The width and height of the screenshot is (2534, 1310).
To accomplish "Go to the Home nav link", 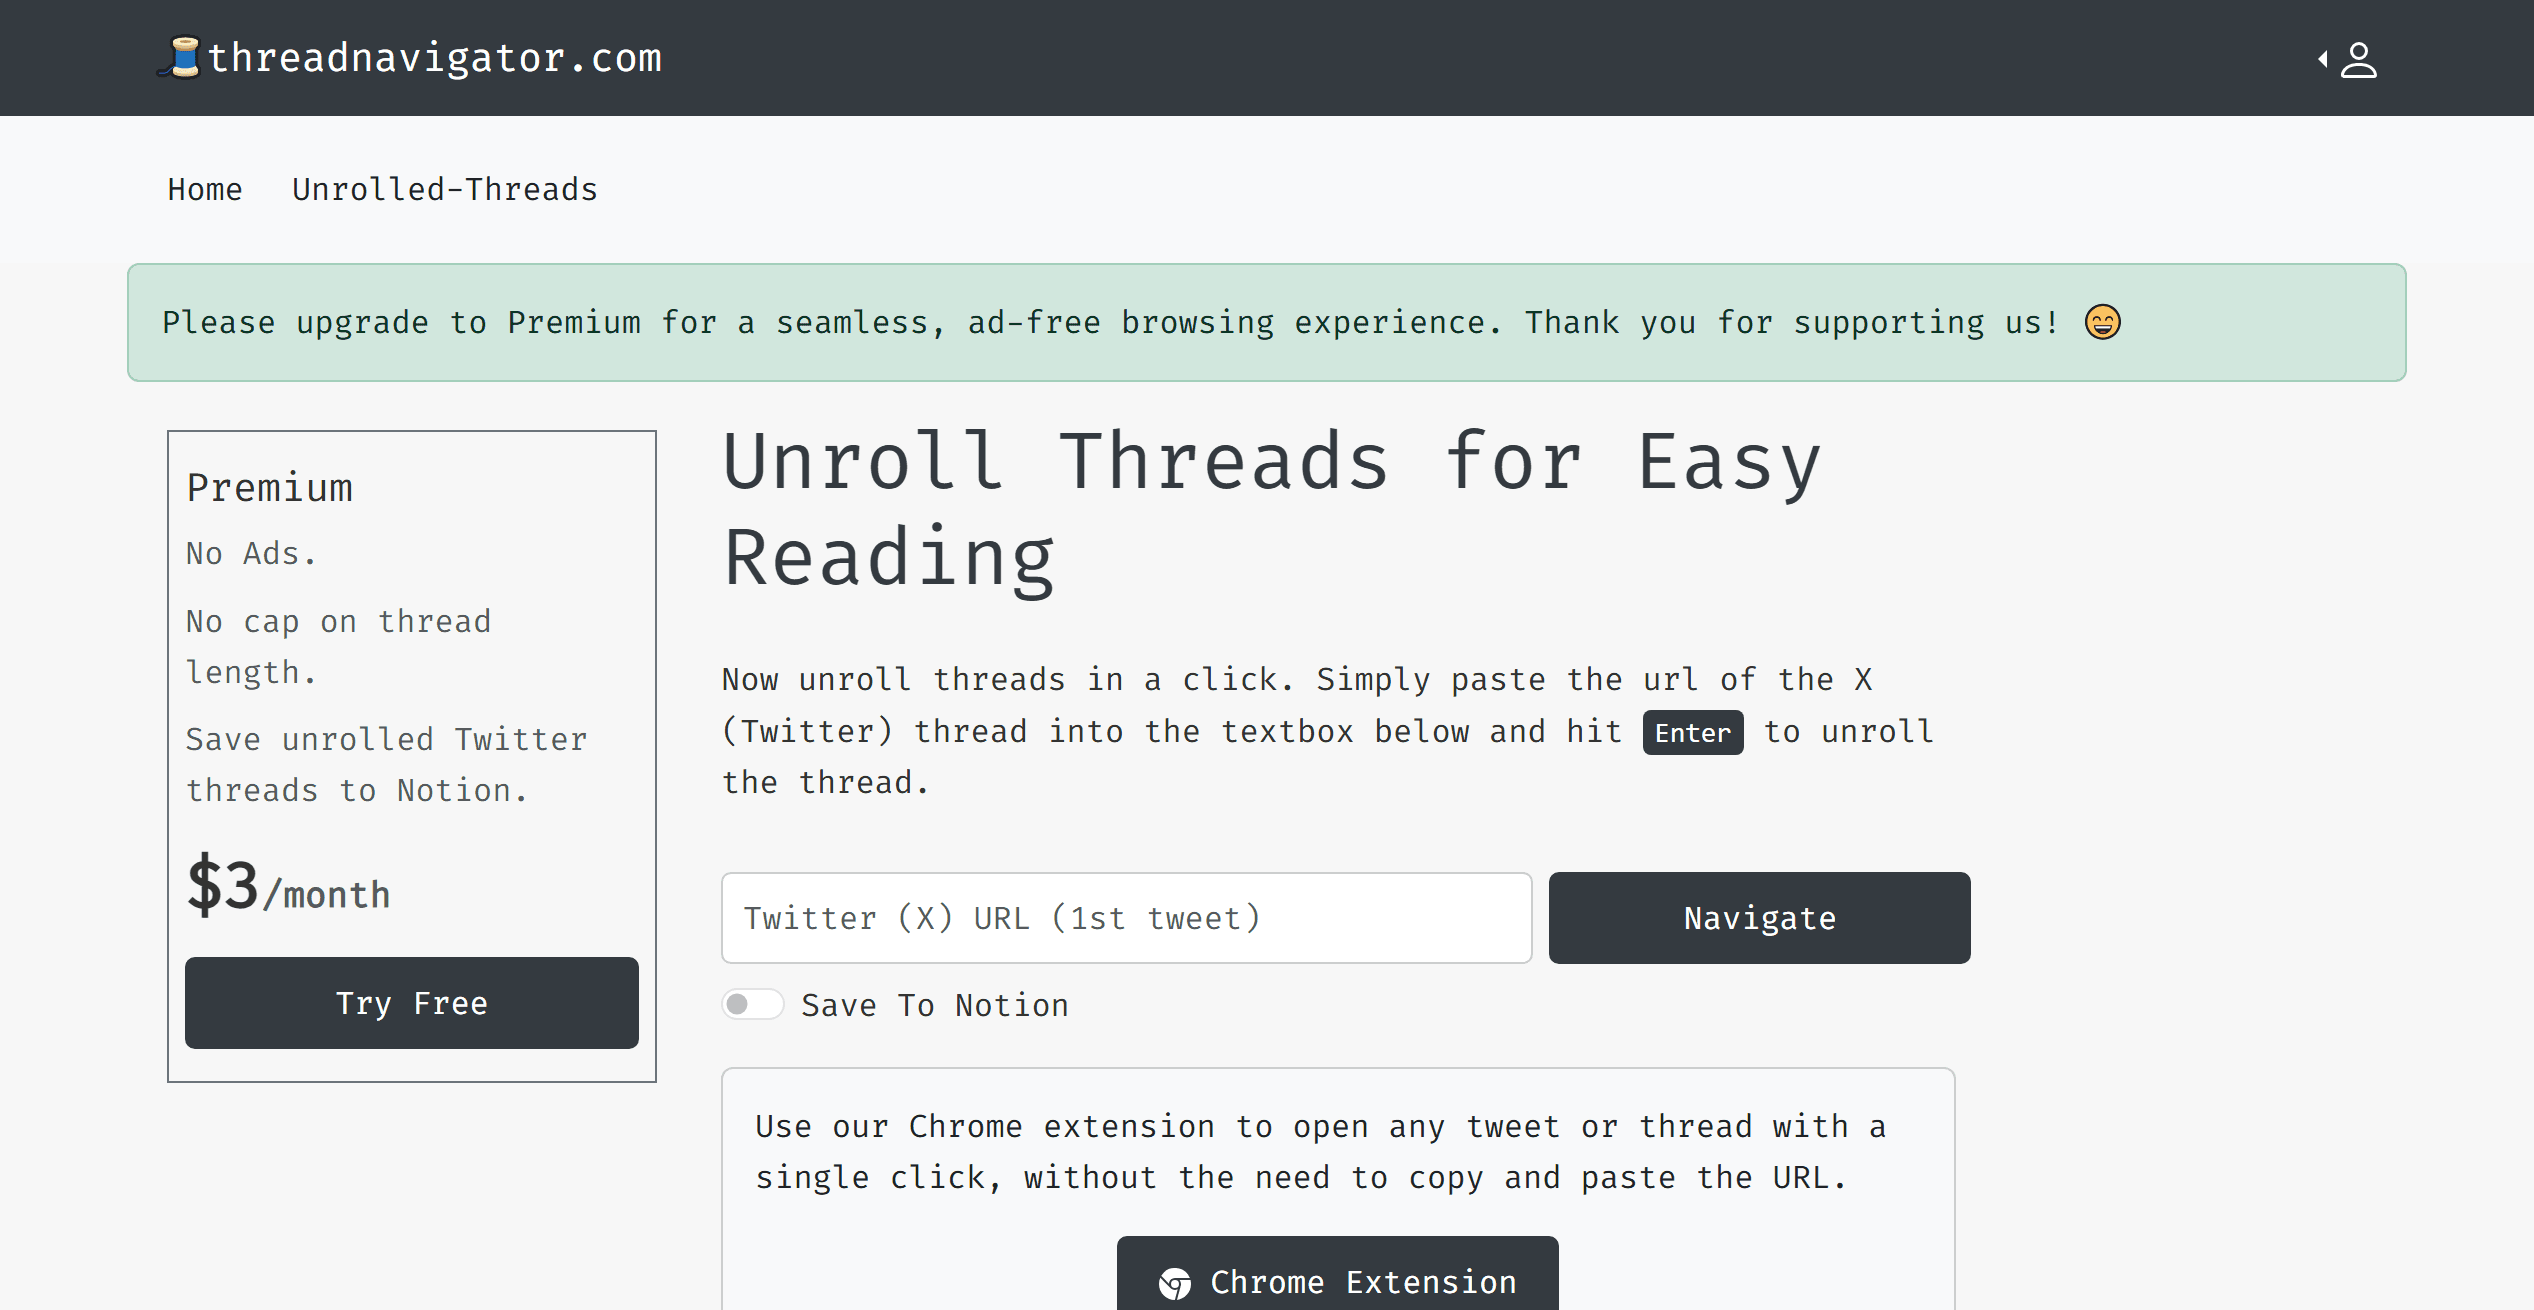I will click(x=205, y=190).
